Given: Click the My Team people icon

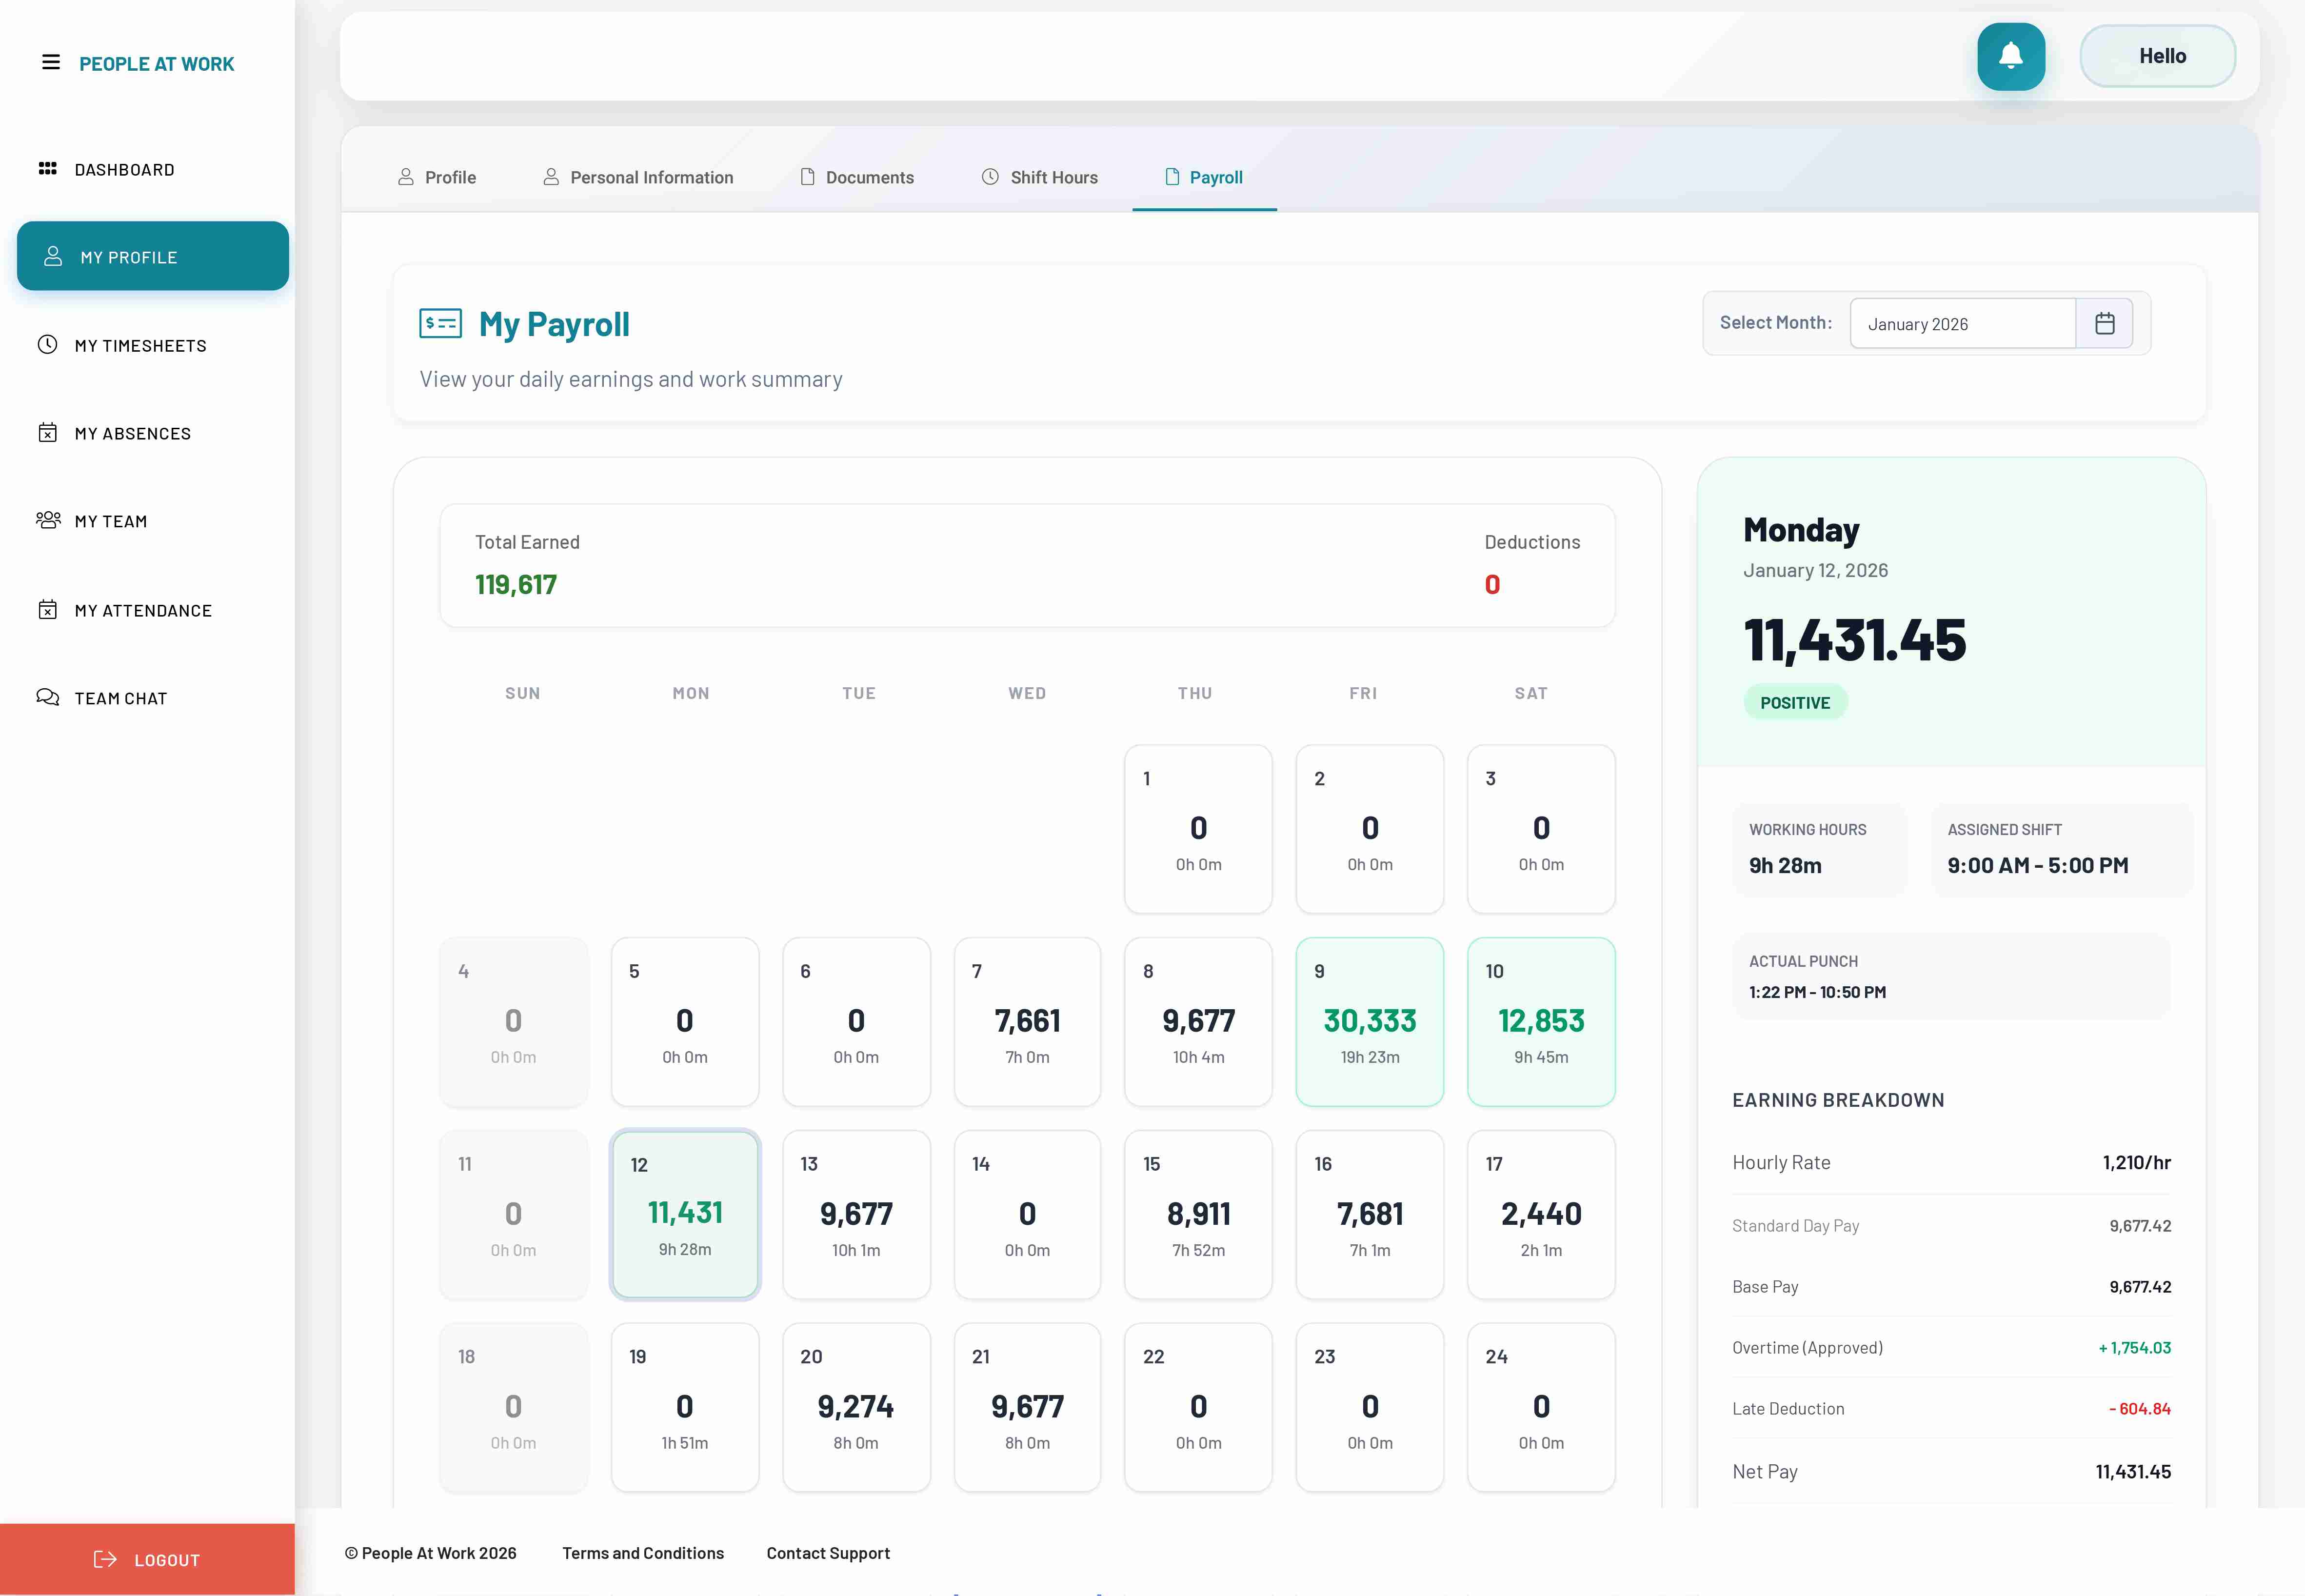Looking at the screenshot, I should tap(47, 520).
